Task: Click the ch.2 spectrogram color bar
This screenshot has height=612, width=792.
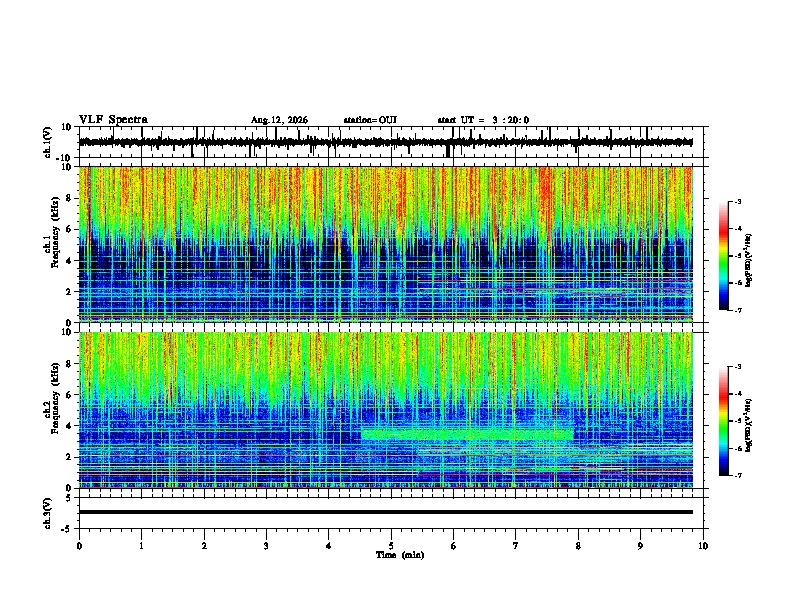Action: click(723, 421)
